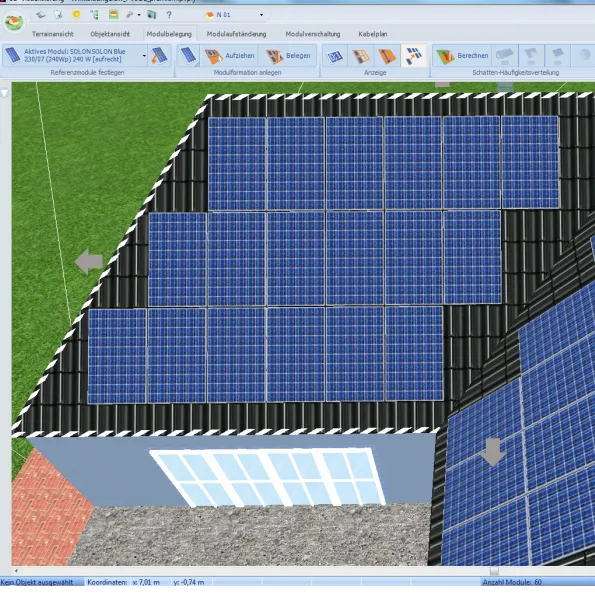Click the blue numbered-grid display icon
The image size is (595, 595).
click(335, 56)
